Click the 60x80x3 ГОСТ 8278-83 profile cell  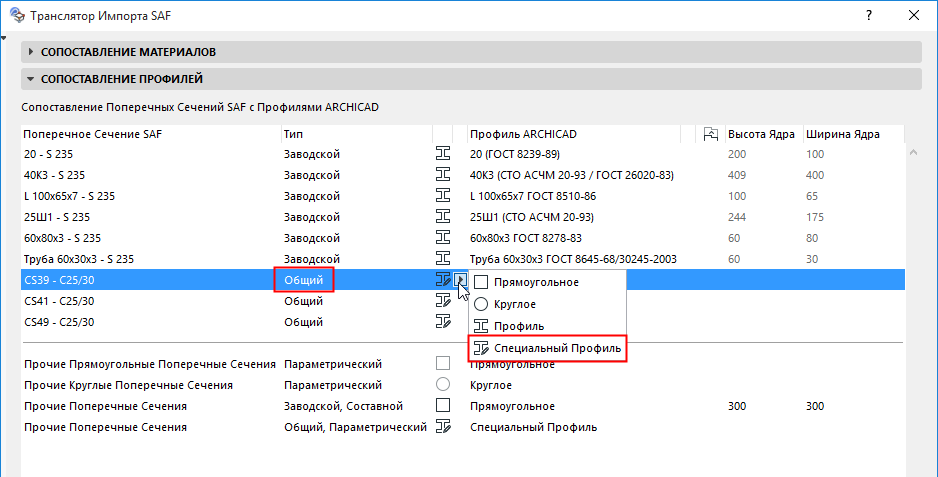pos(525,238)
